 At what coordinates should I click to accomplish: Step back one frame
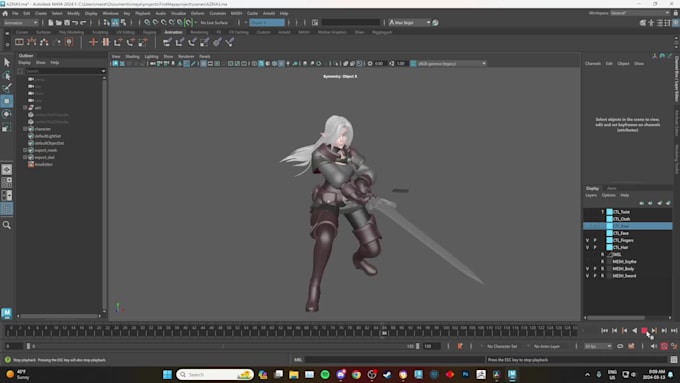click(615, 331)
